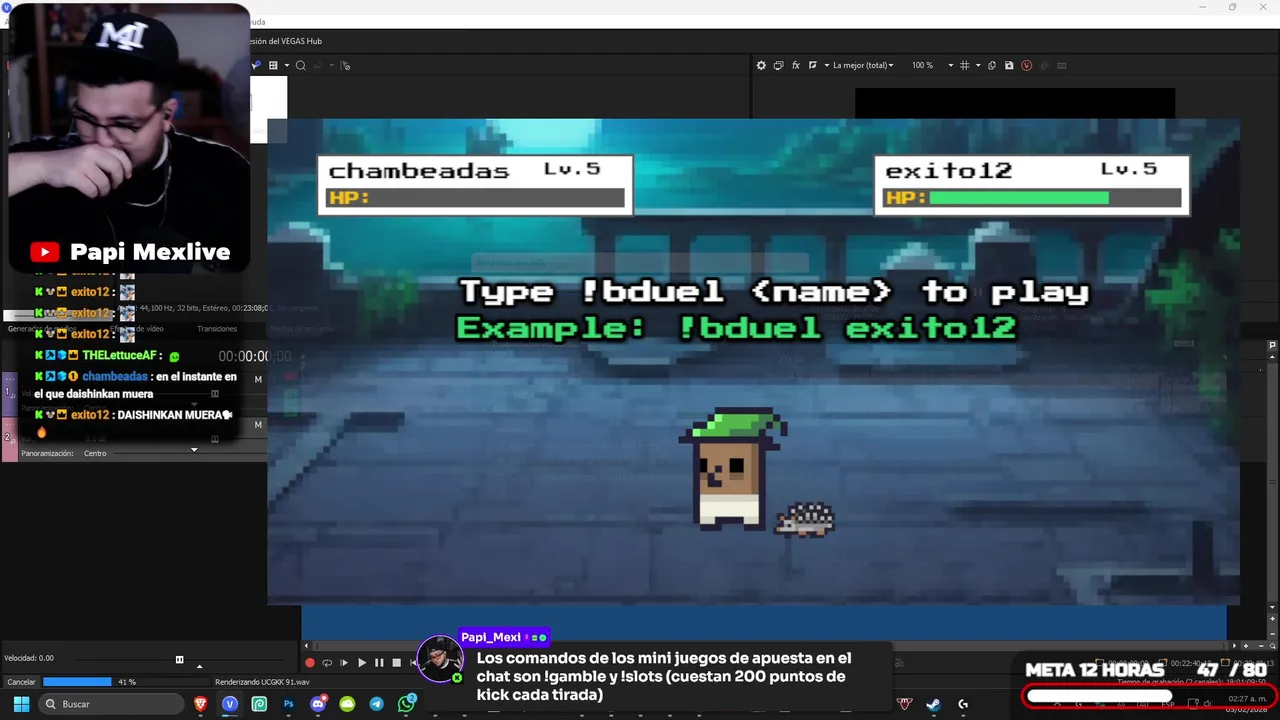This screenshot has height=720, width=1280.
Task: Click the chambeadas name panel
Action: coord(475,184)
